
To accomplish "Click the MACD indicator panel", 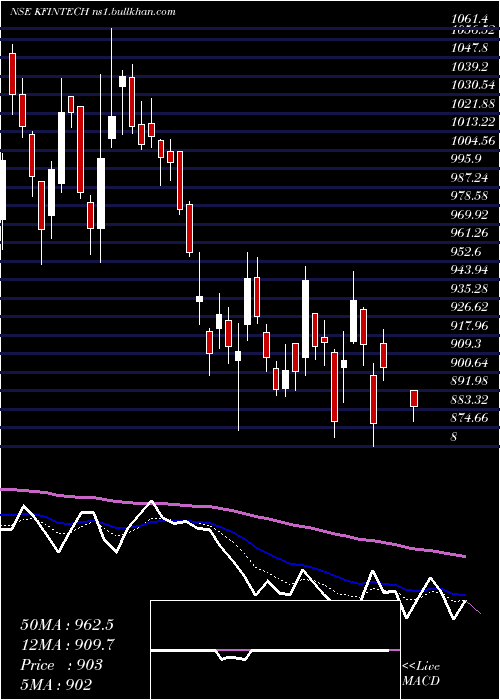I will point(275,650).
